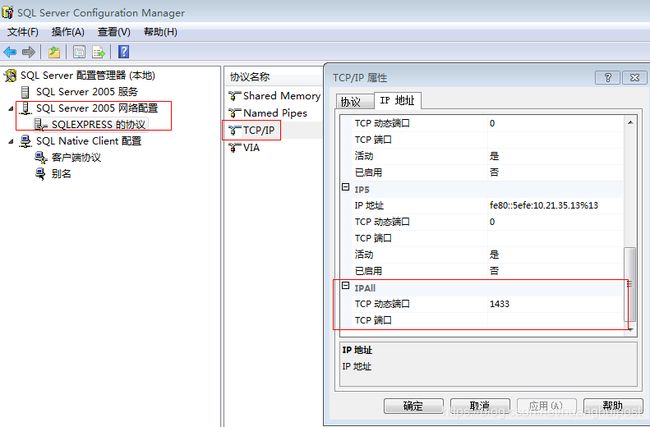The width and height of the screenshot is (650, 427).
Task: Click the Forward arrow toolbar icon
Action: coord(29,52)
